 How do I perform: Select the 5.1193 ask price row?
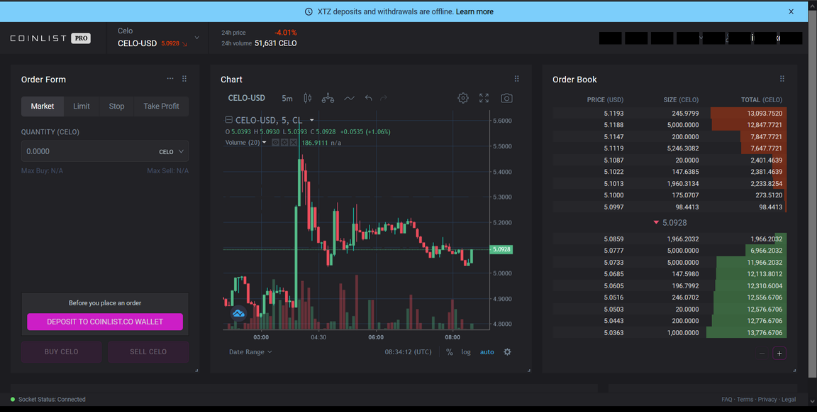pos(670,113)
